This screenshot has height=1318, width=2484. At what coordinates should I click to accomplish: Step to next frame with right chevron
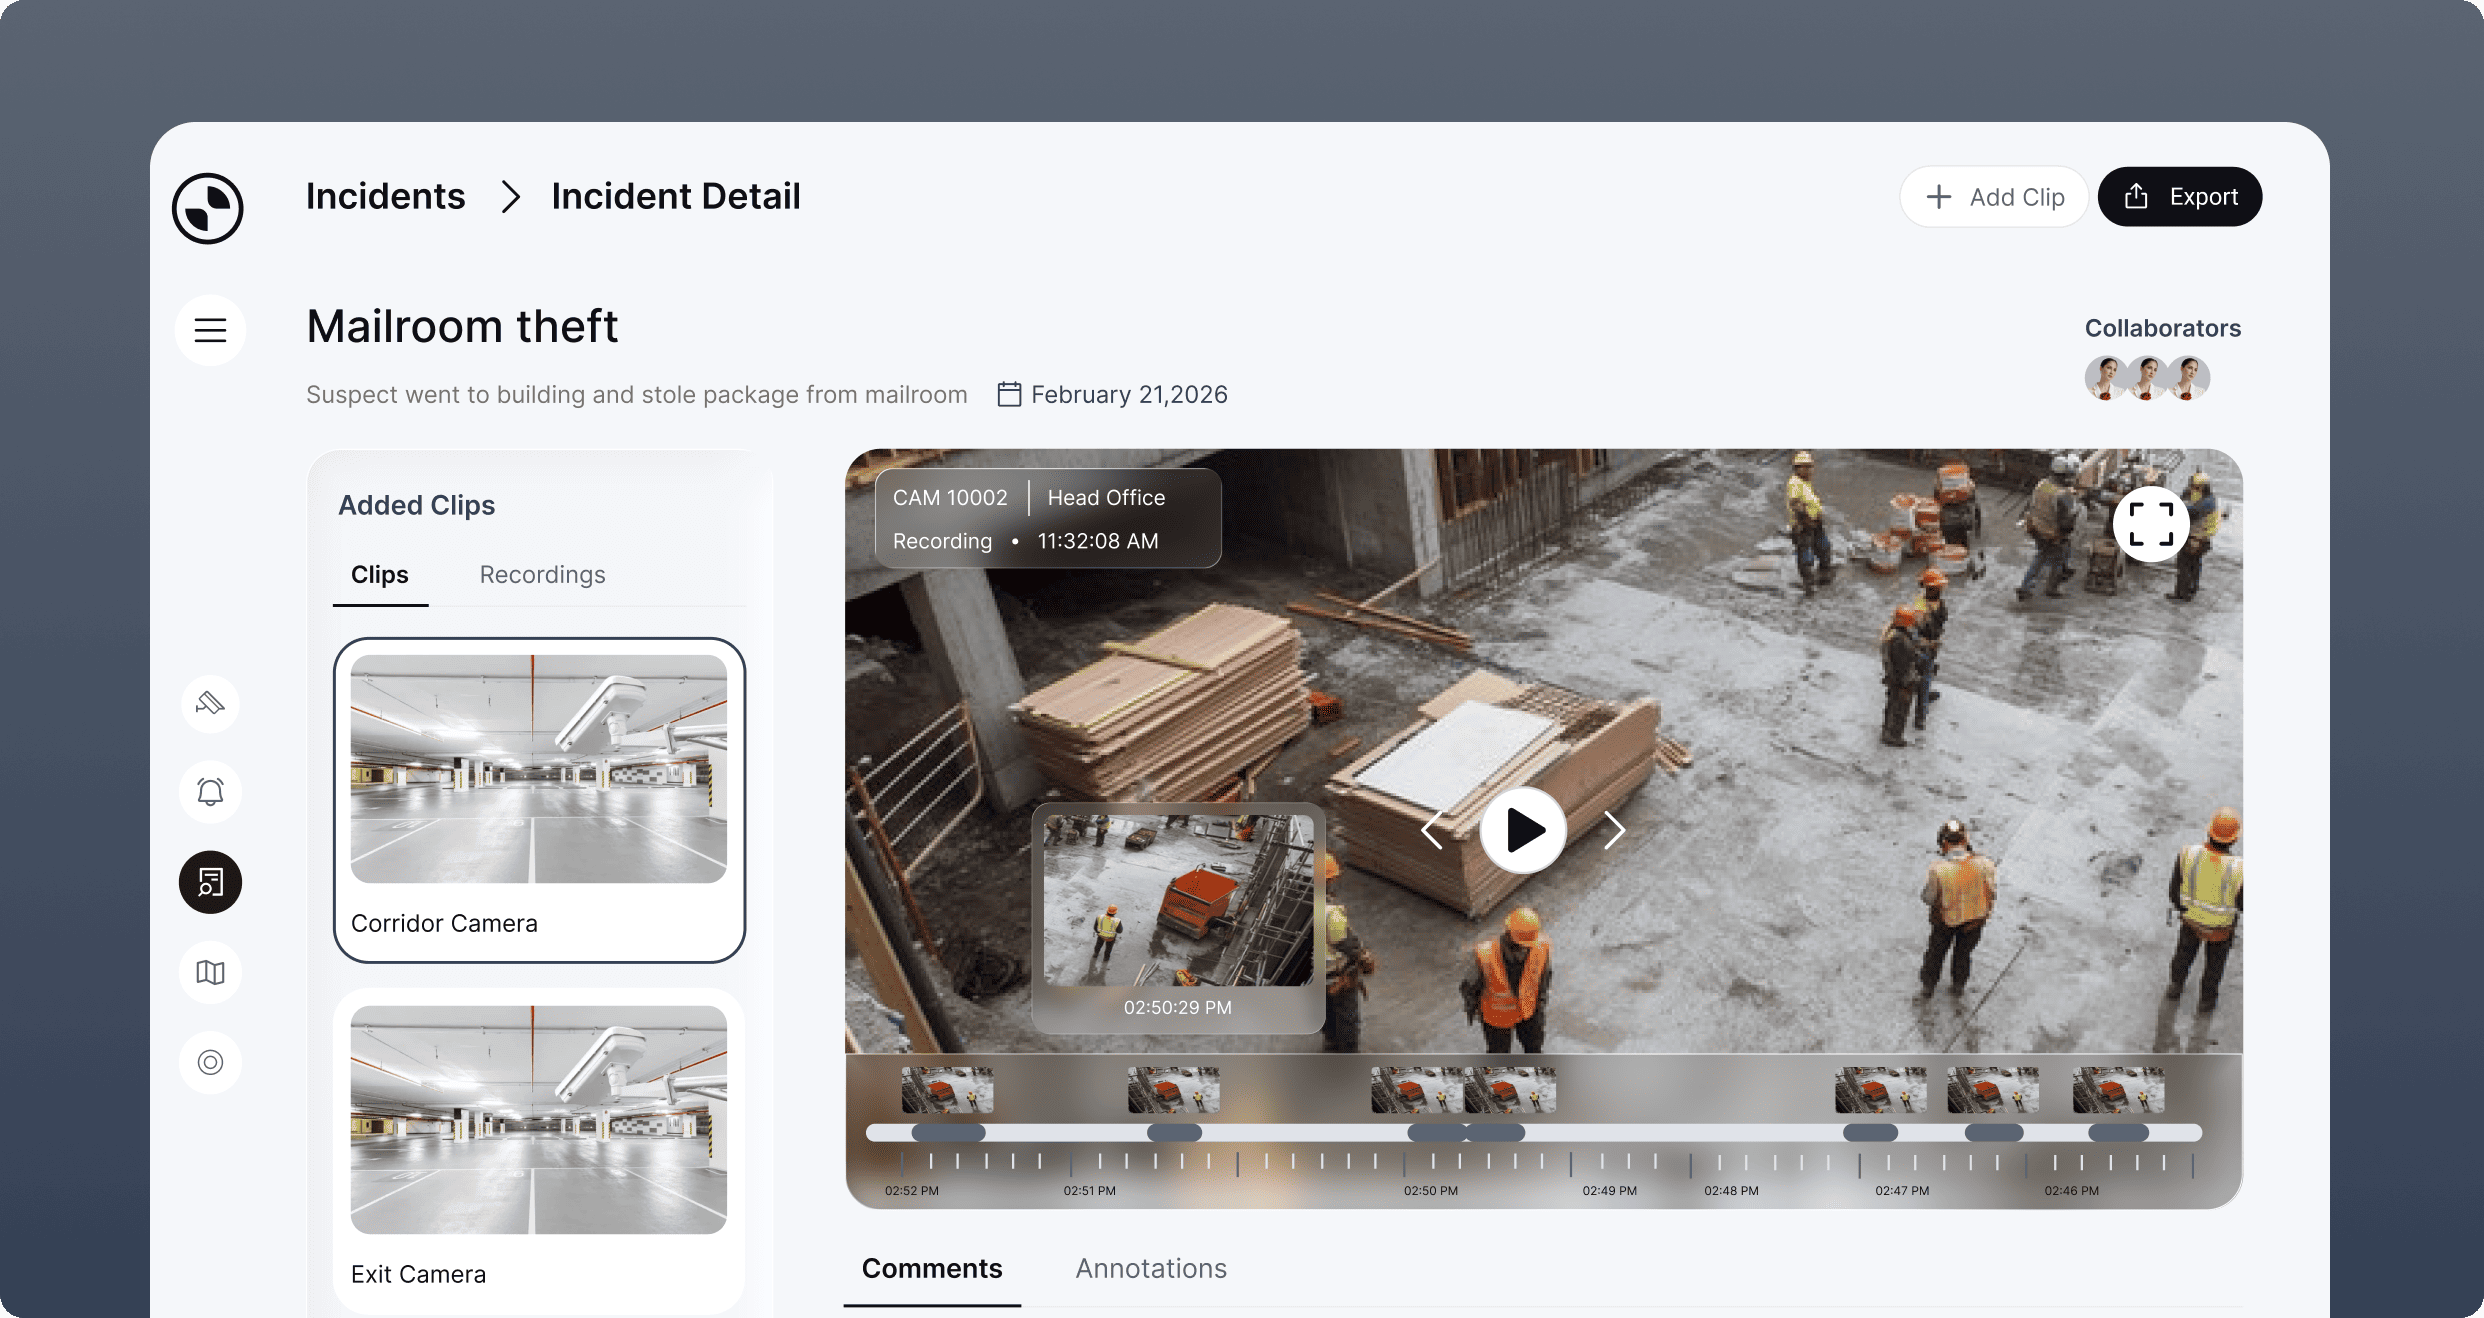[1613, 830]
